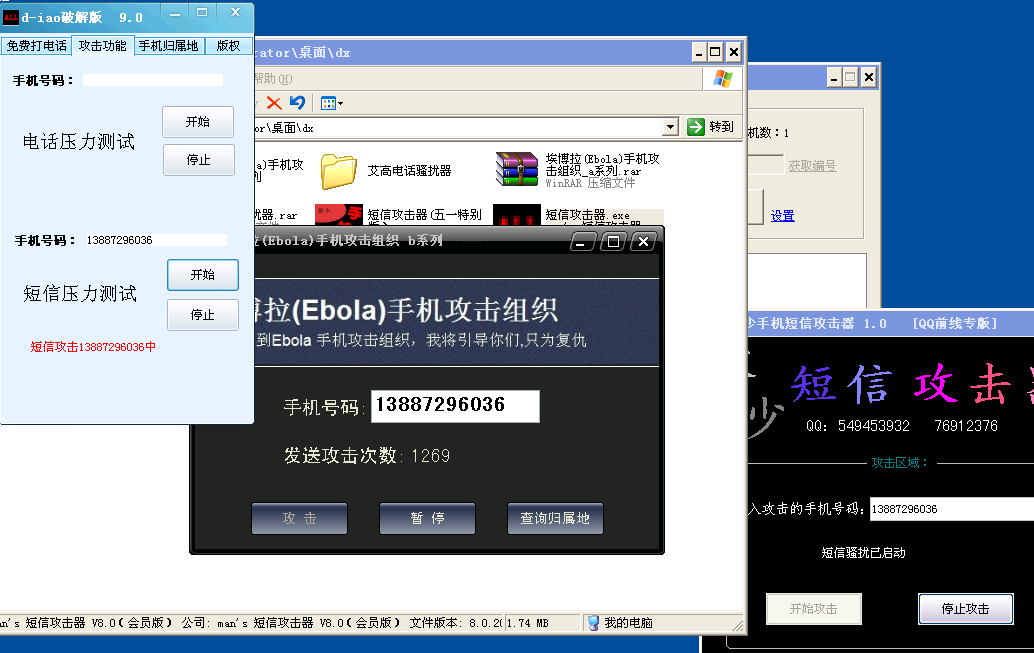This screenshot has width=1034, height=653.
Task: Switch to the 免费打电话 tab
Action: (x=37, y=46)
